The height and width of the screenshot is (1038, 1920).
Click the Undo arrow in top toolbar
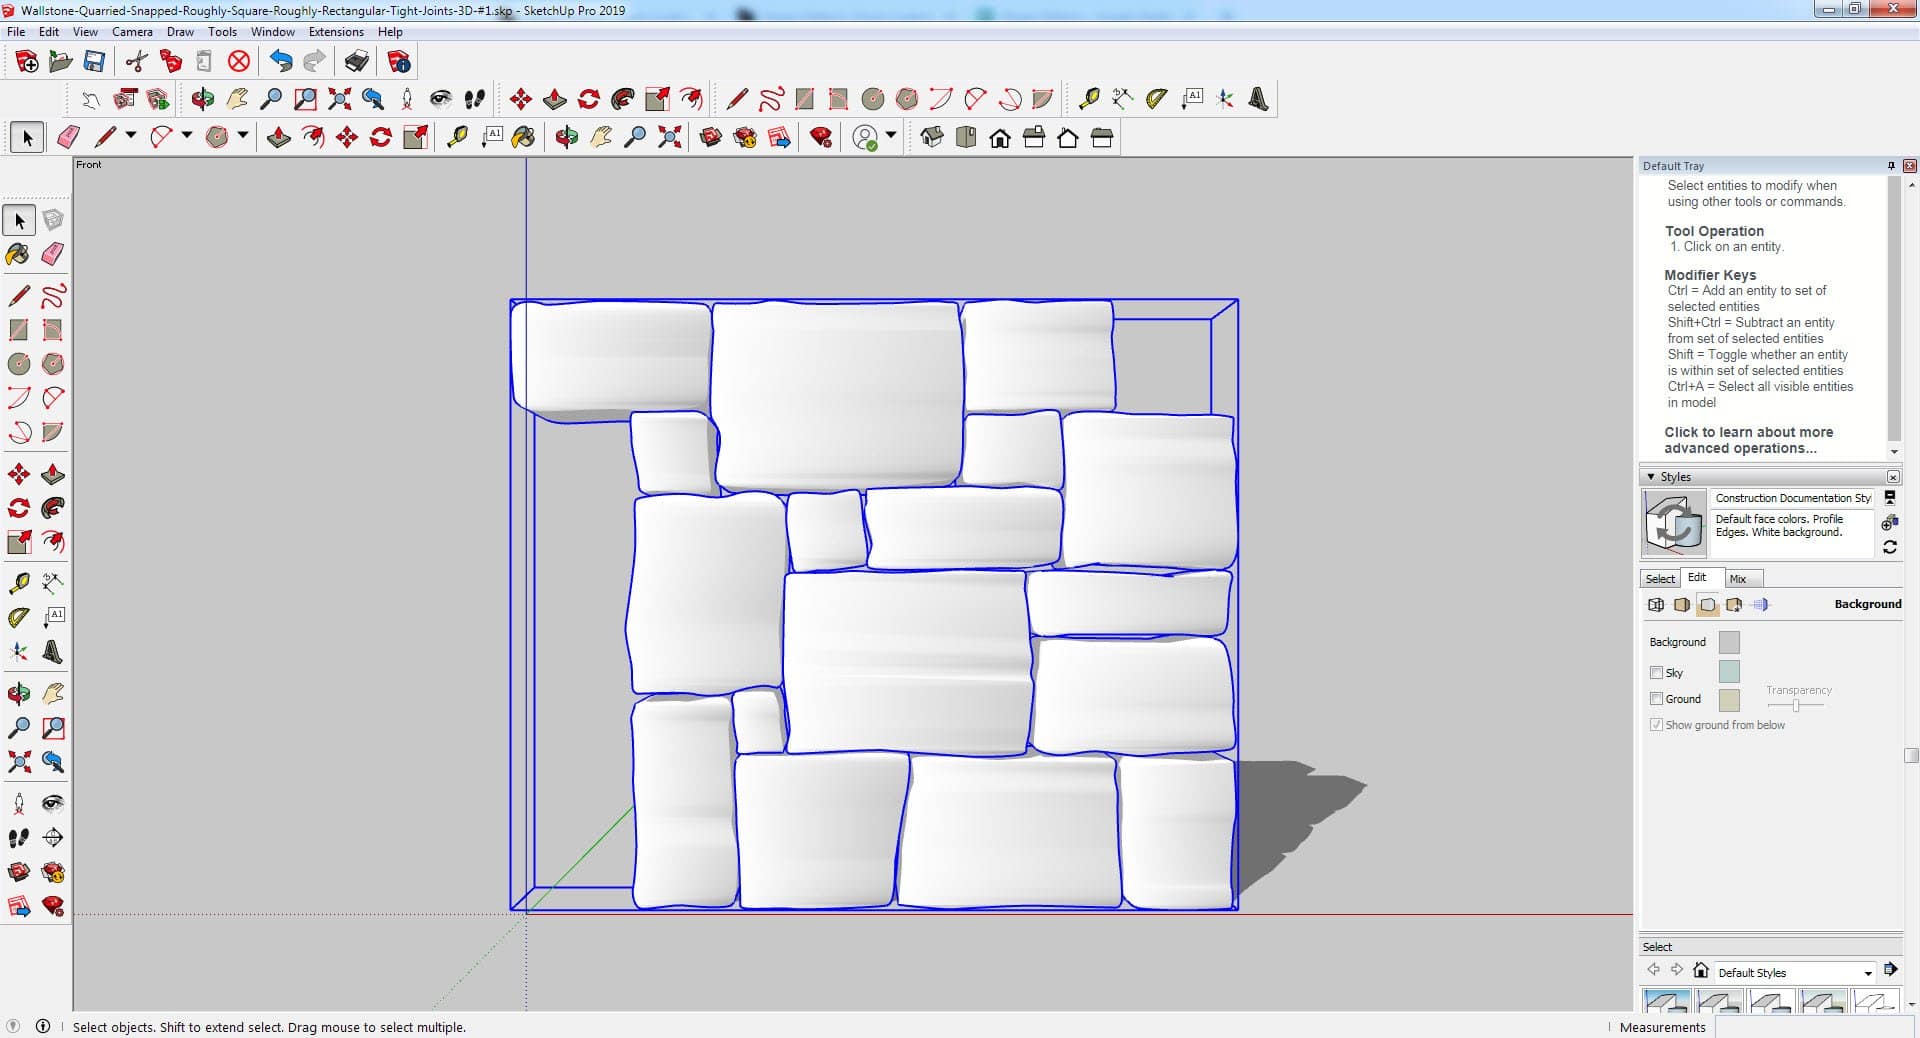pyautogui.click(x=281, y=62)
